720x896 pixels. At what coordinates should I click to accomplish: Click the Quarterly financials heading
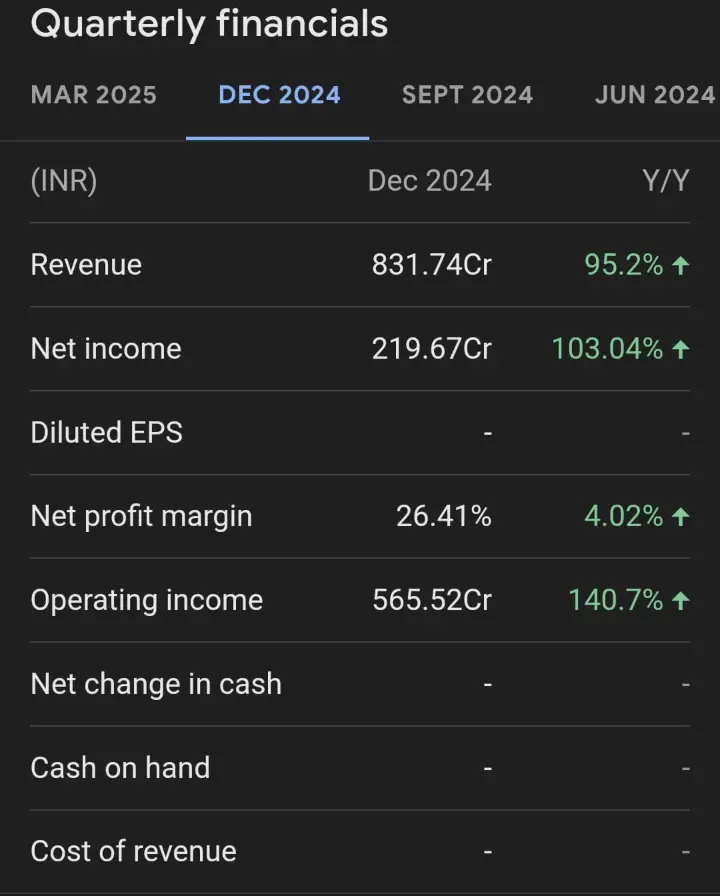pos(209,24)
